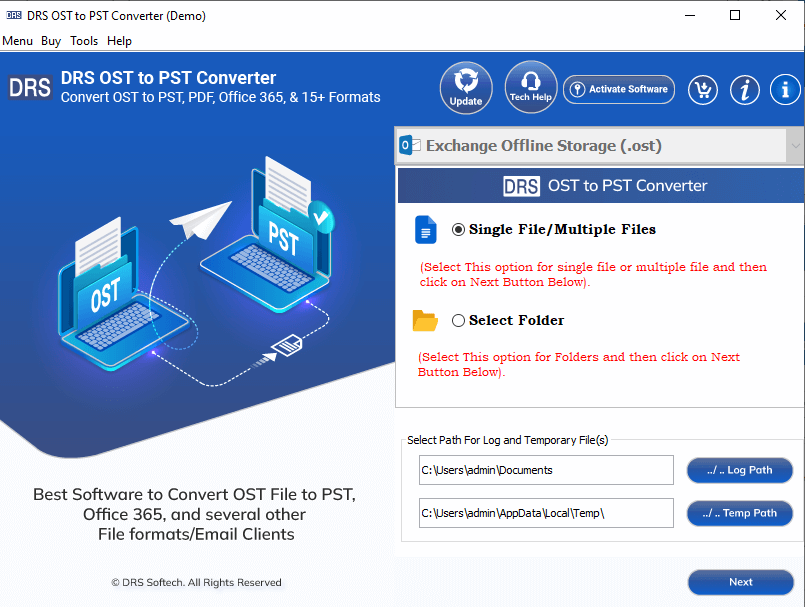Click the italic 'i' info icon
Image resolution: width=805 pixels, height=607 pixels.
click(744, 90)
